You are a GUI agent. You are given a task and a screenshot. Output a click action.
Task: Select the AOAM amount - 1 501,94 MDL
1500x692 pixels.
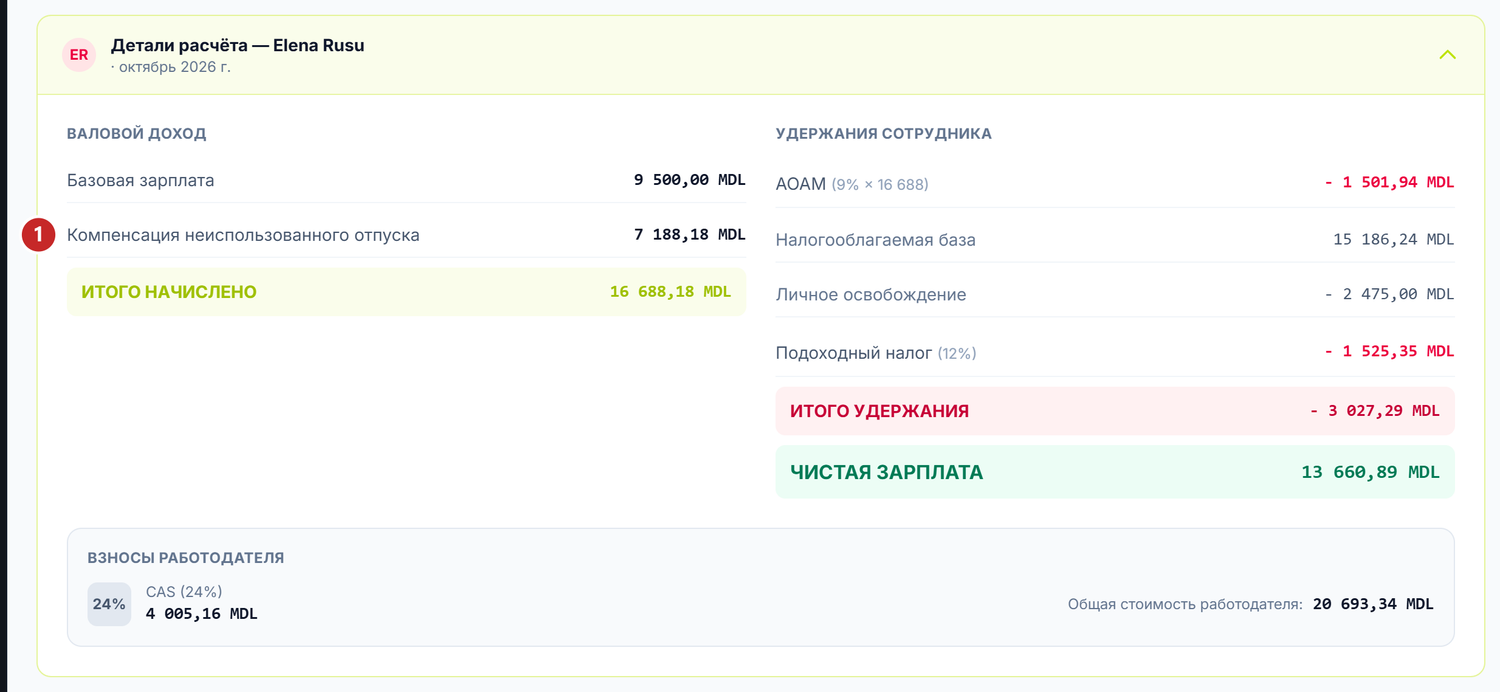1390,182
